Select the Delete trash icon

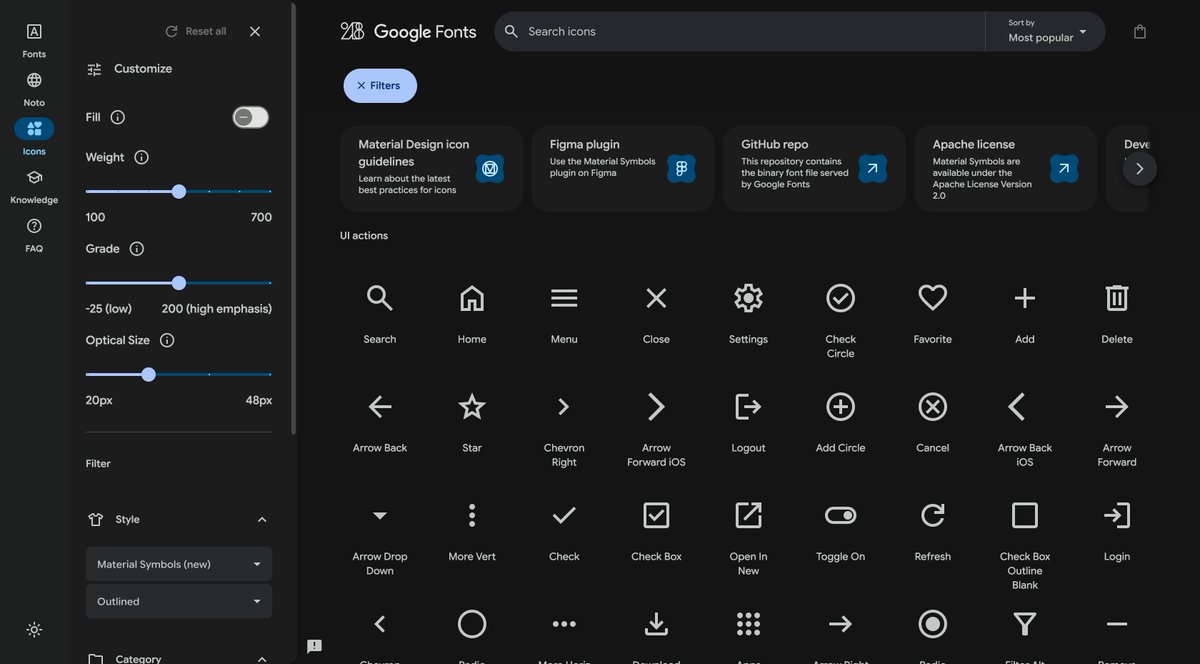[1117, 298]
